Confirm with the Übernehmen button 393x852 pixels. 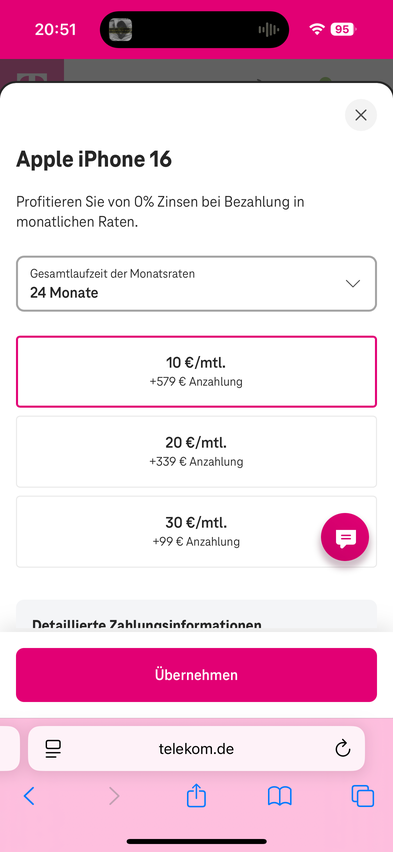[196, 675]
